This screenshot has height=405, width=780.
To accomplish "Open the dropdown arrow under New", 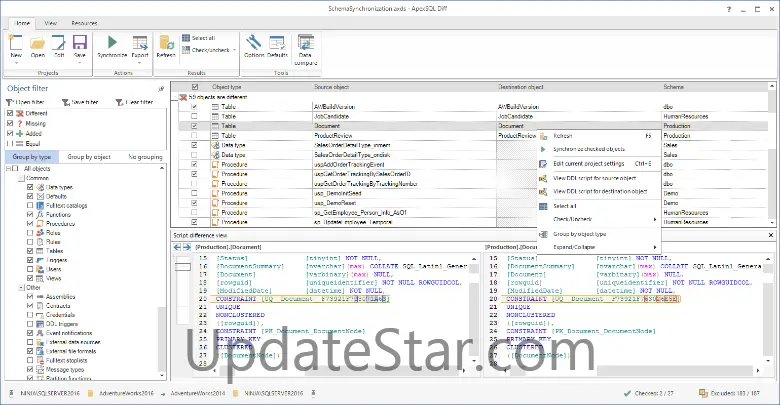I will (x=16, y=64).
